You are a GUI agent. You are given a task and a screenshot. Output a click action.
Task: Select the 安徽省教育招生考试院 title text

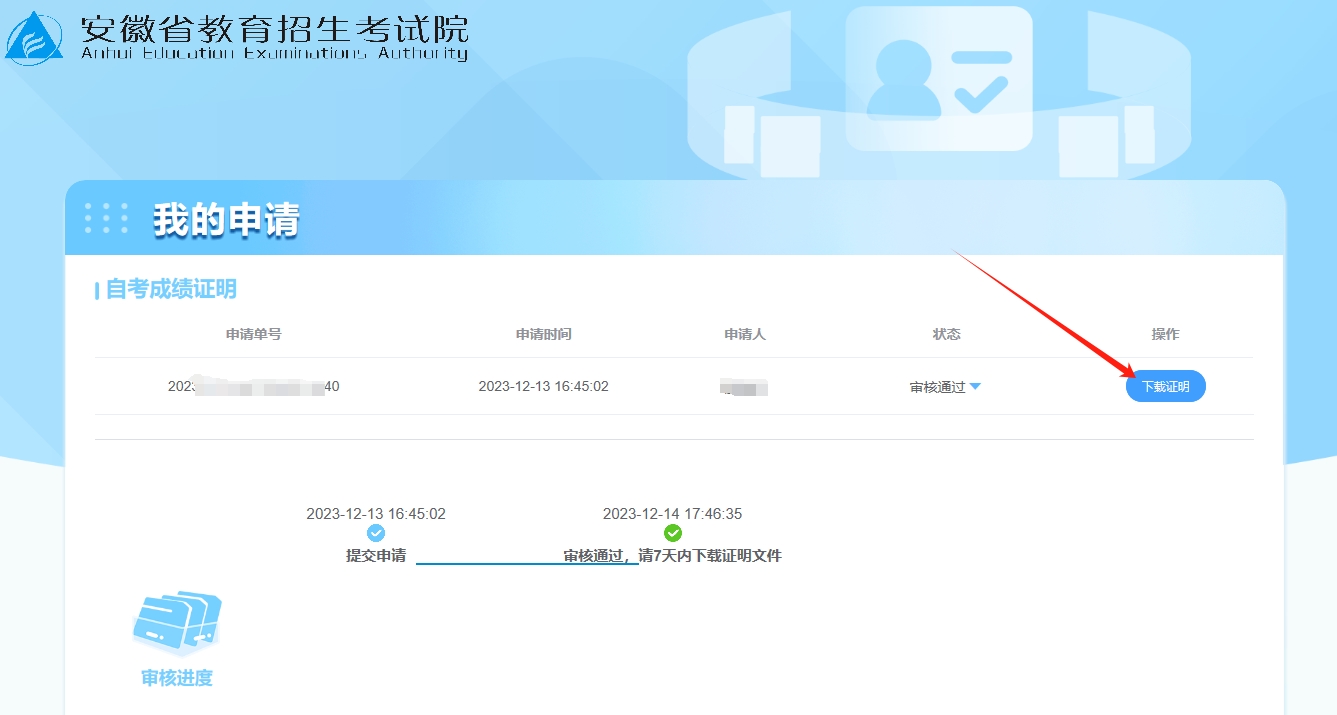coord(274,29)
